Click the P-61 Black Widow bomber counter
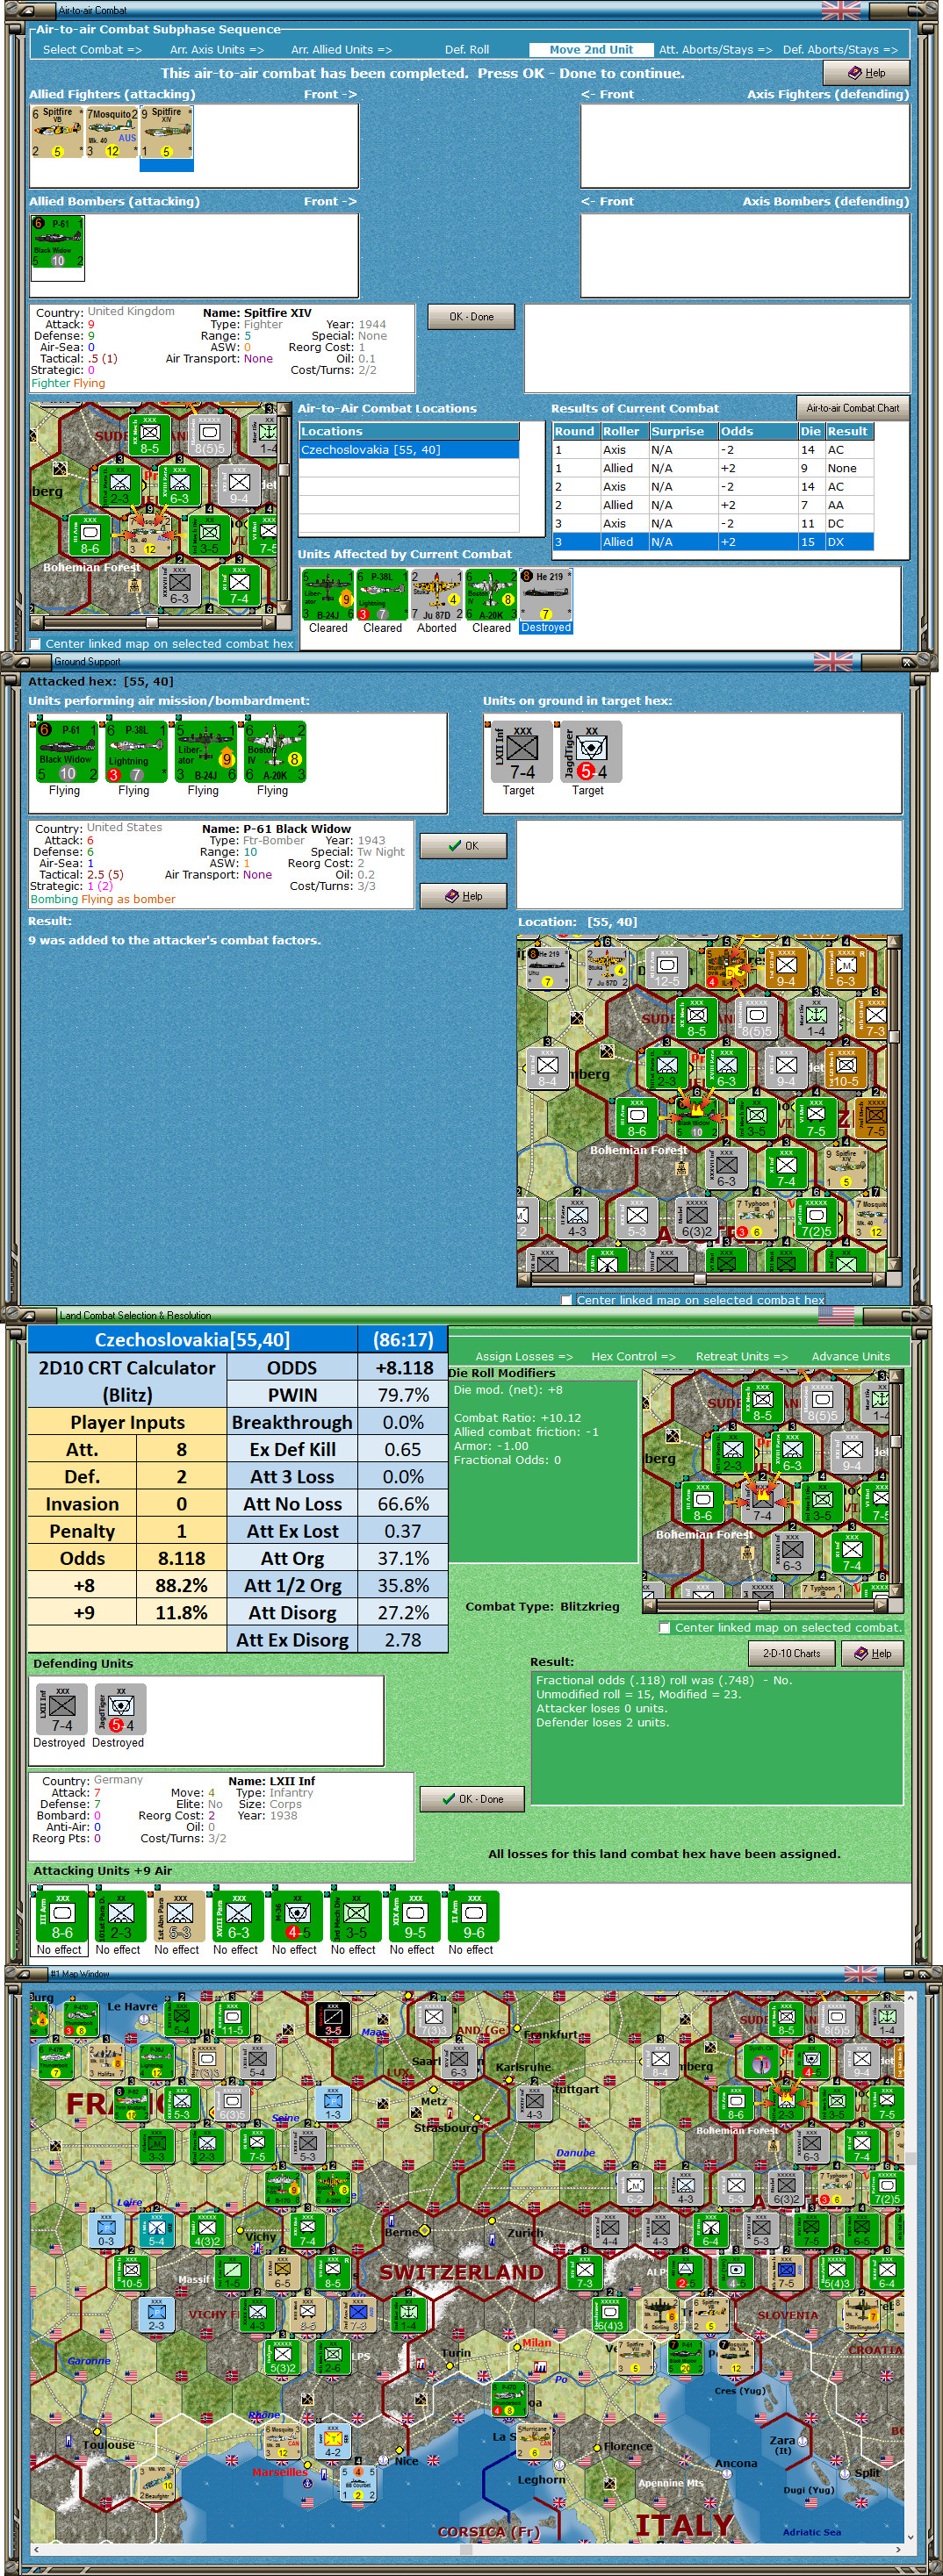 (58, 242)
